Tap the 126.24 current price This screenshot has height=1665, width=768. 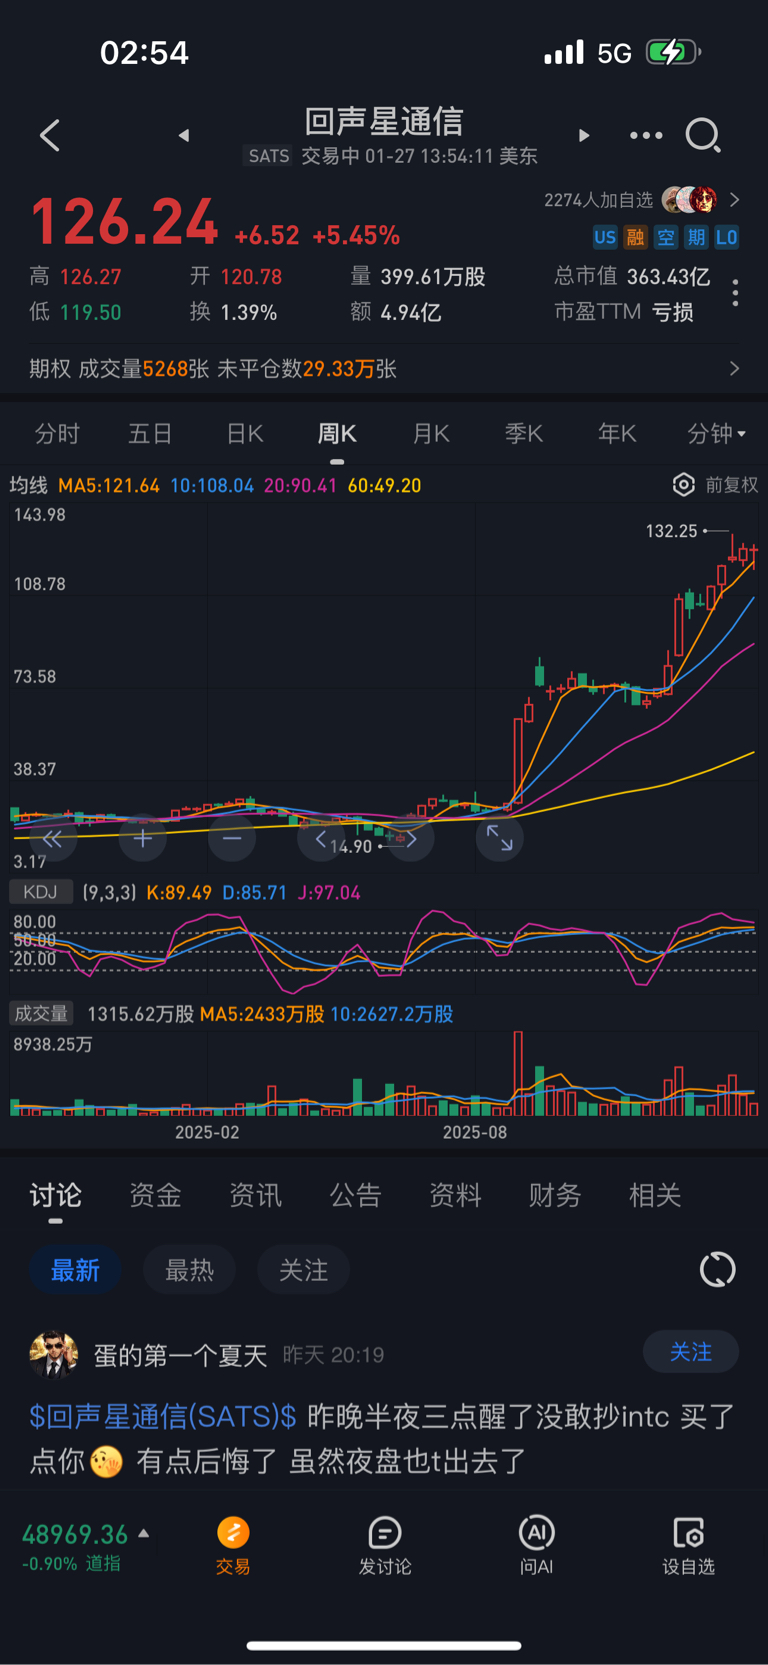(x=125, y=222)
